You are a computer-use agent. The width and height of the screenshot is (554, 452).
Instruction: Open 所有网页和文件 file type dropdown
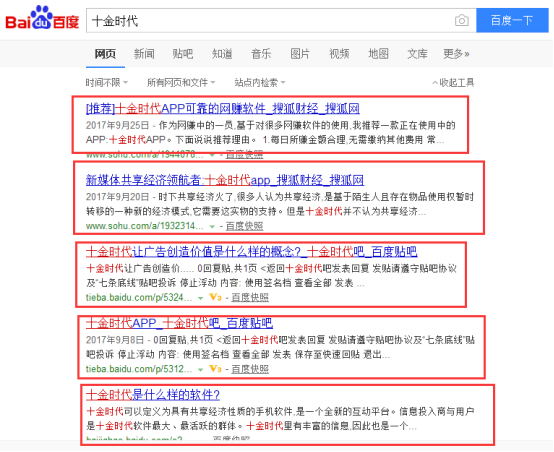(181, 83)
